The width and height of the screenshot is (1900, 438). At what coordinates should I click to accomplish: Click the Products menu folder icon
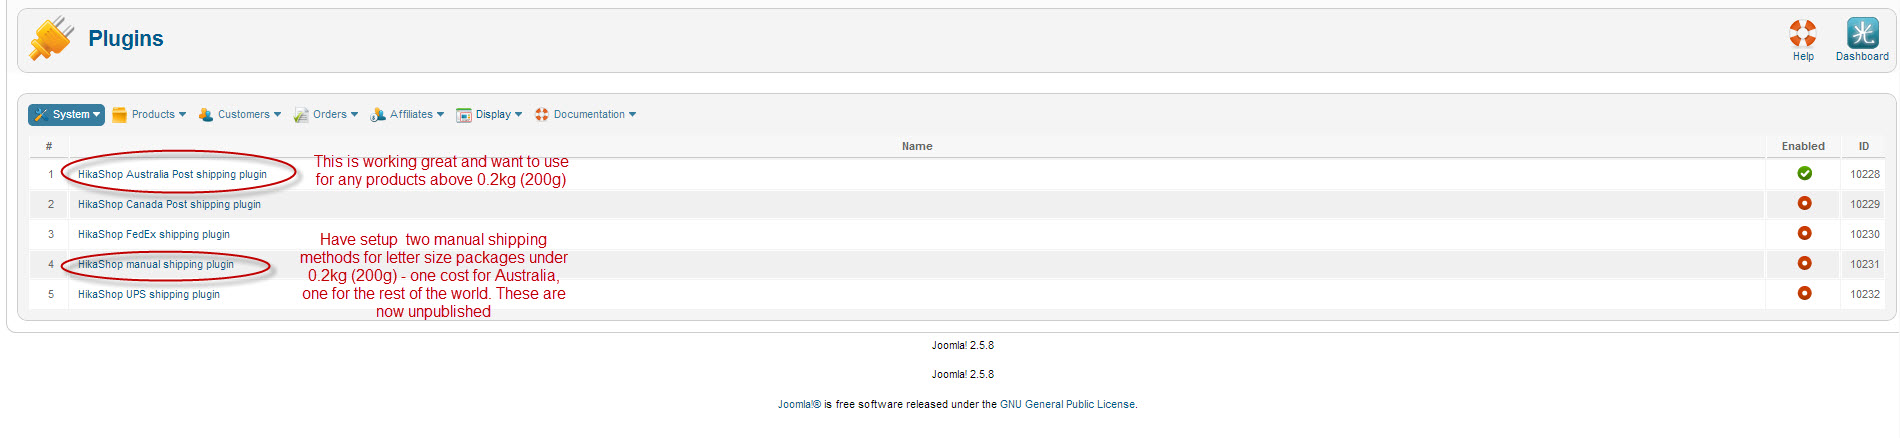[x=120, y=115]
